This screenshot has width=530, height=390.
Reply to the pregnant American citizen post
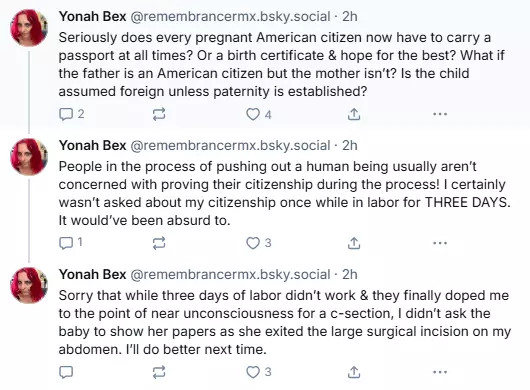coord(71,114)
